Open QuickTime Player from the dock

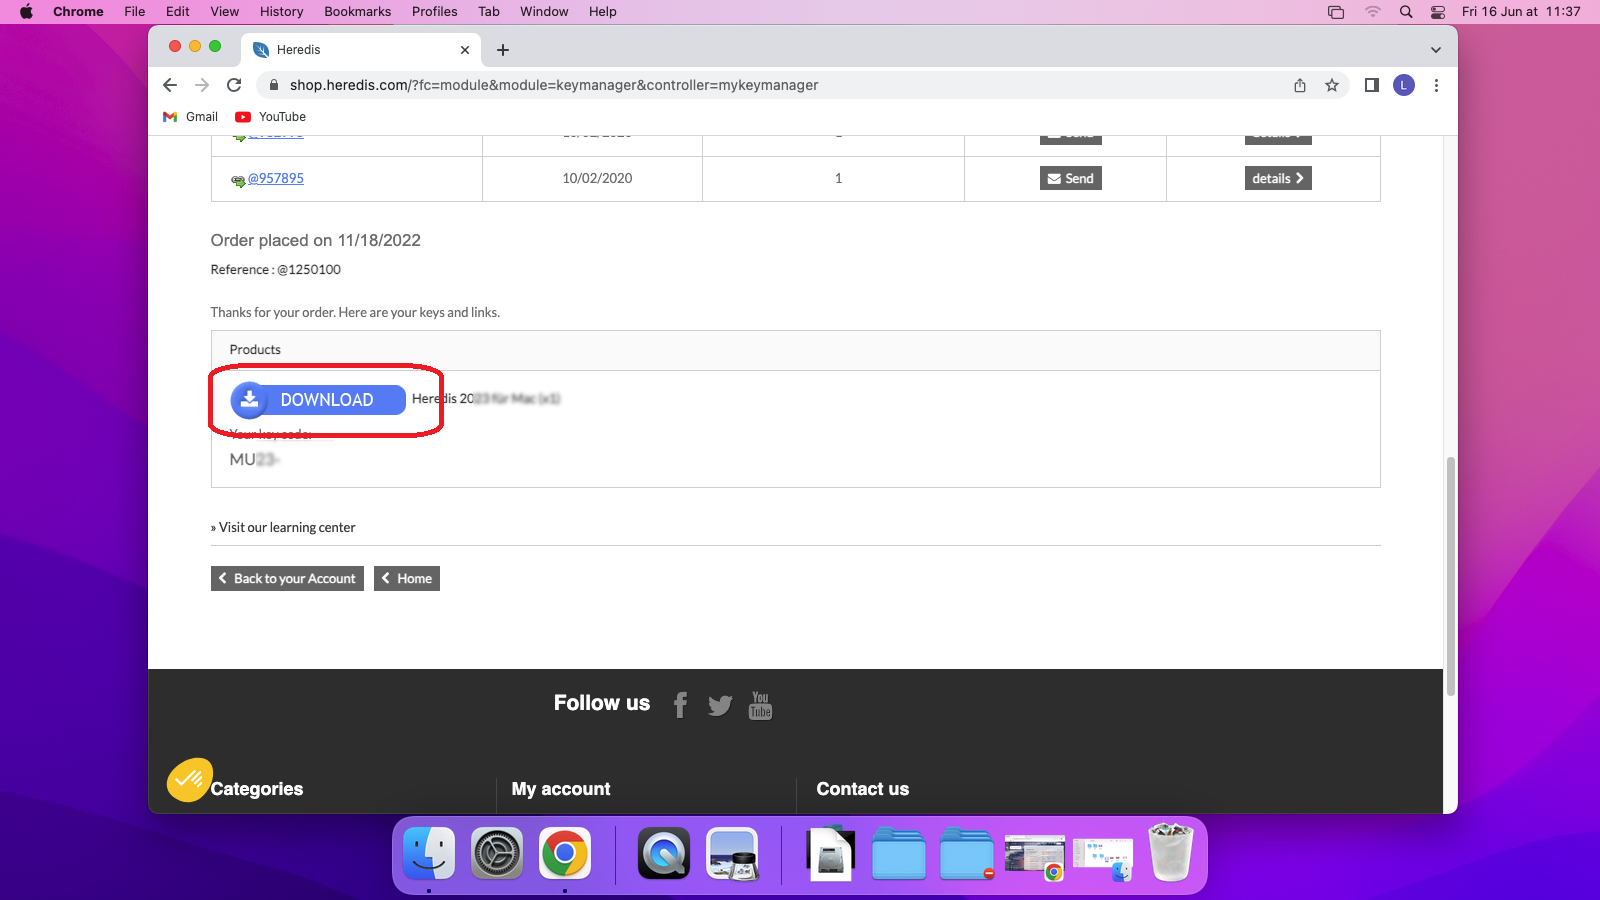[664, 855]
